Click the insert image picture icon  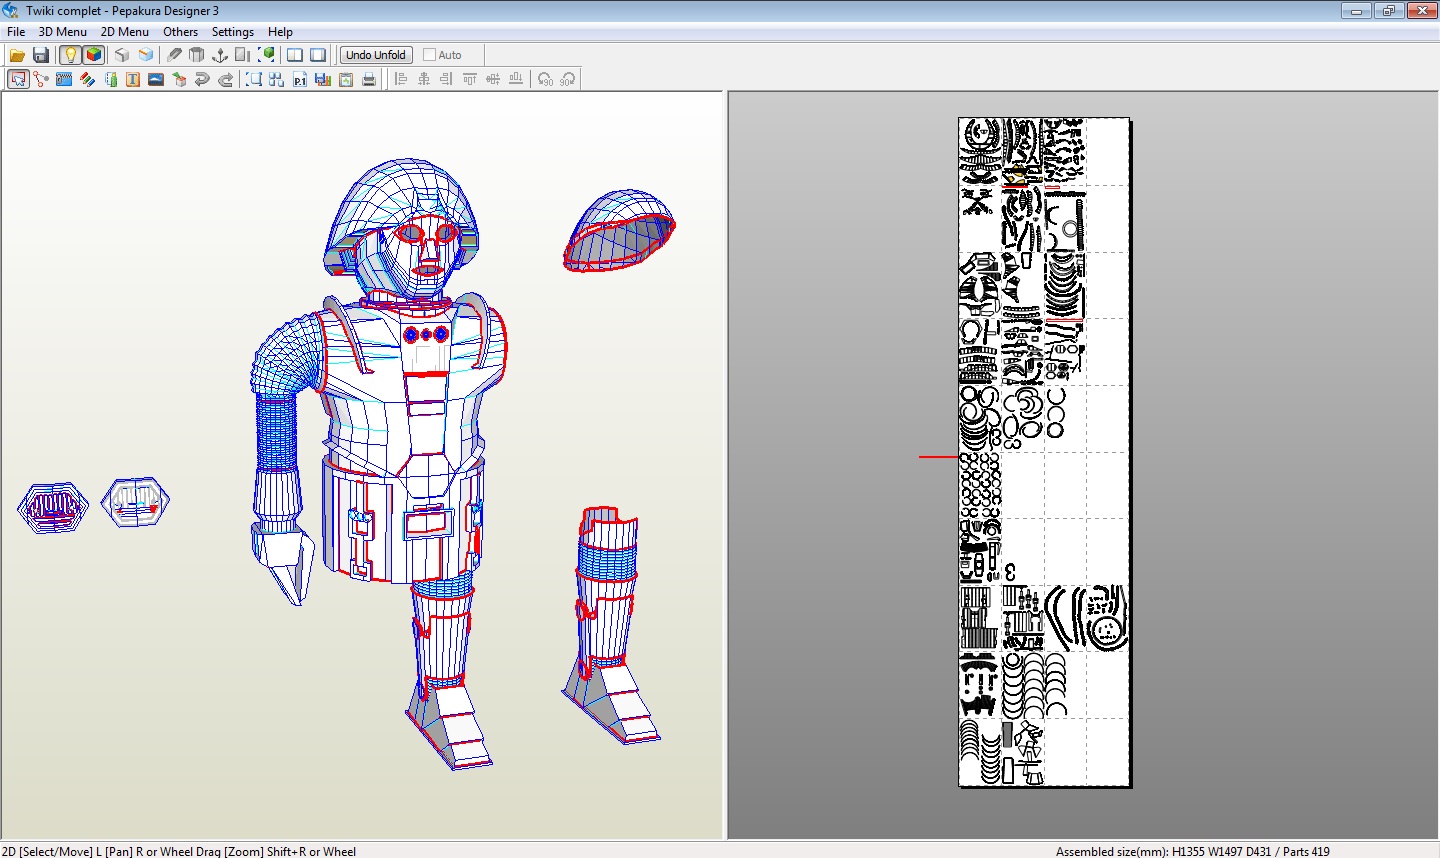pos(156,79)
